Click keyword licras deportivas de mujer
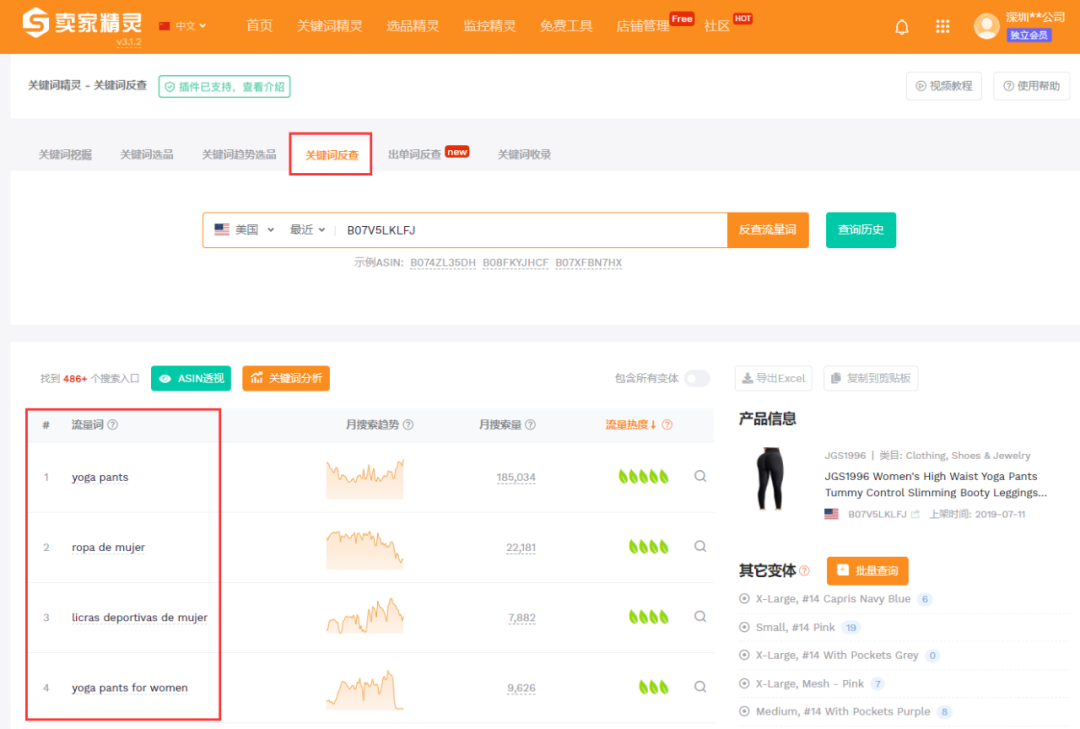 [x=139, y=618]
